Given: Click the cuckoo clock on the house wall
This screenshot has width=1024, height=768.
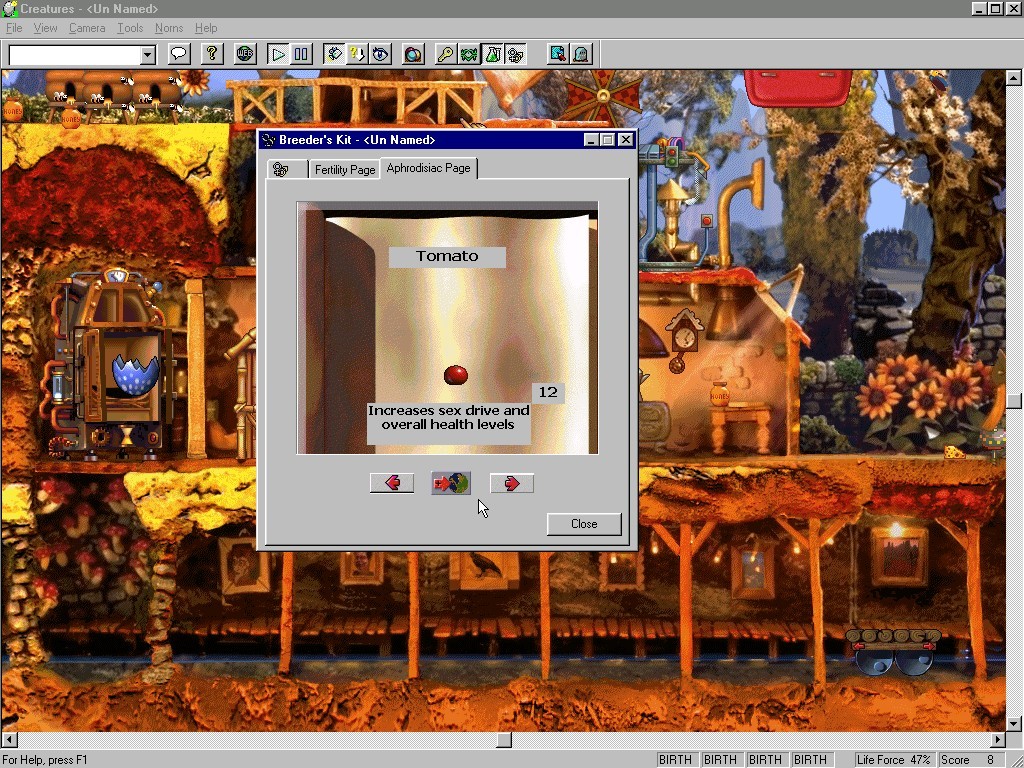Looking at the screenshot, I should click(682, 340).
